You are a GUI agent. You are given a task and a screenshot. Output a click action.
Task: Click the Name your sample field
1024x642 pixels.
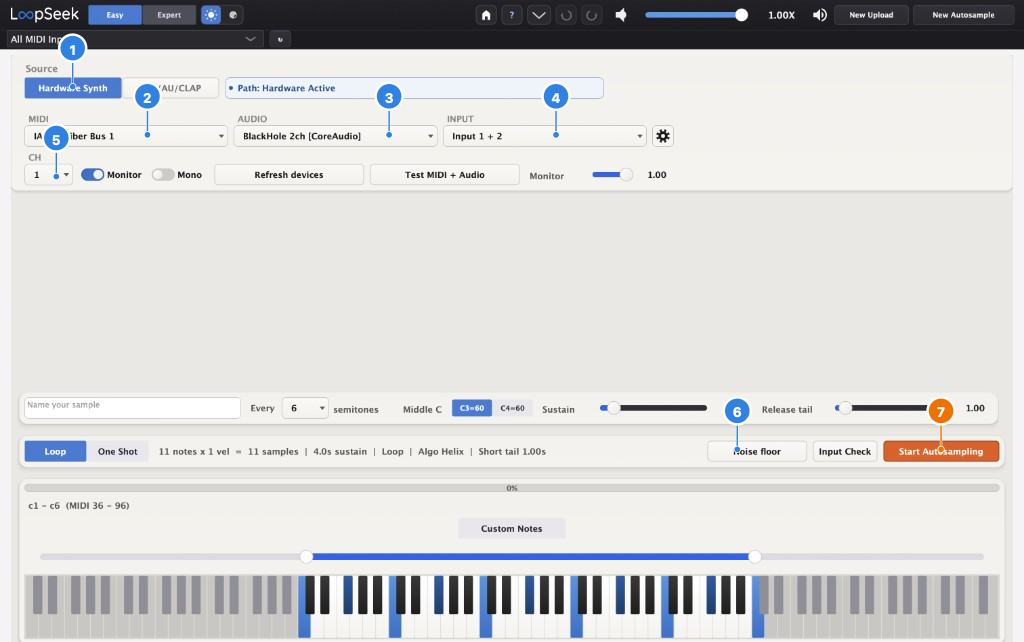pyautogui.click(x=133, y=408)
